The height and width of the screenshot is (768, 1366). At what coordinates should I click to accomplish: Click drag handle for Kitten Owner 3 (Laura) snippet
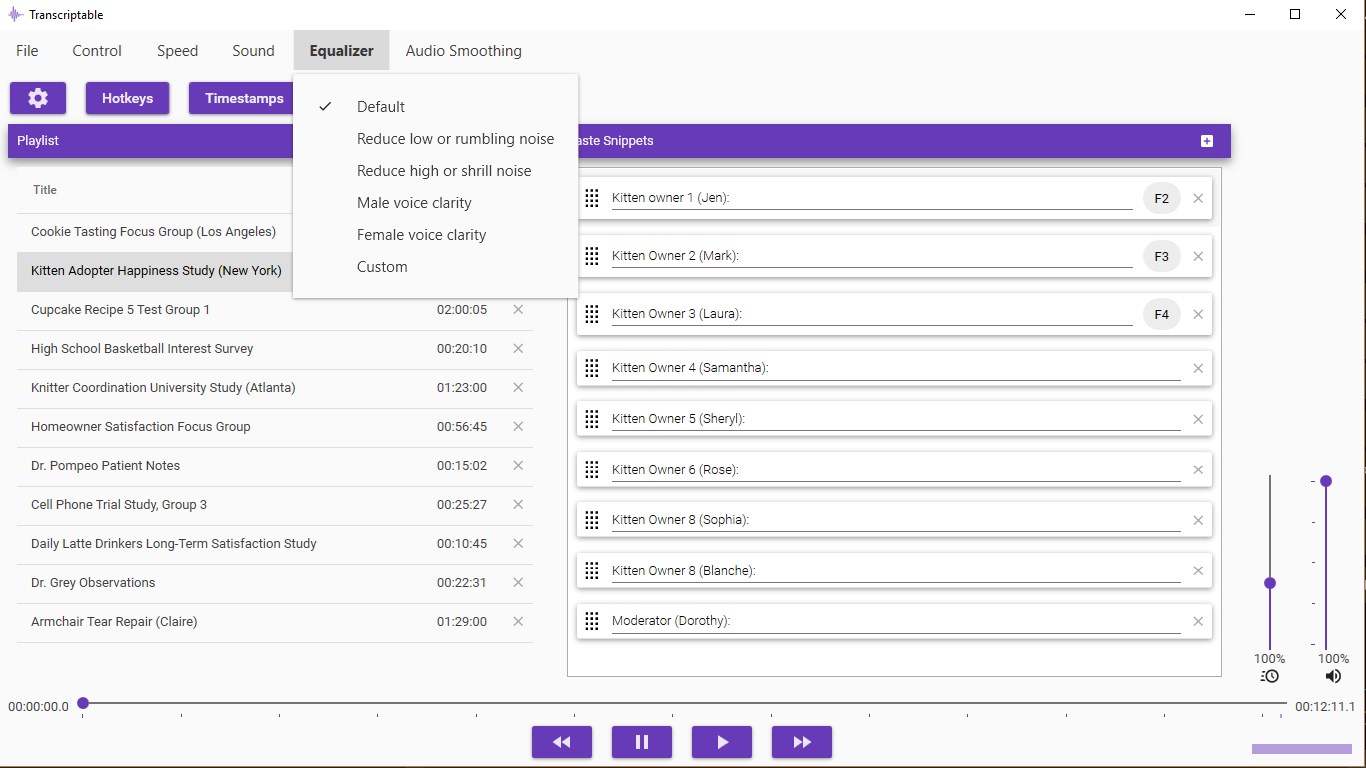[x=592, y=314]
